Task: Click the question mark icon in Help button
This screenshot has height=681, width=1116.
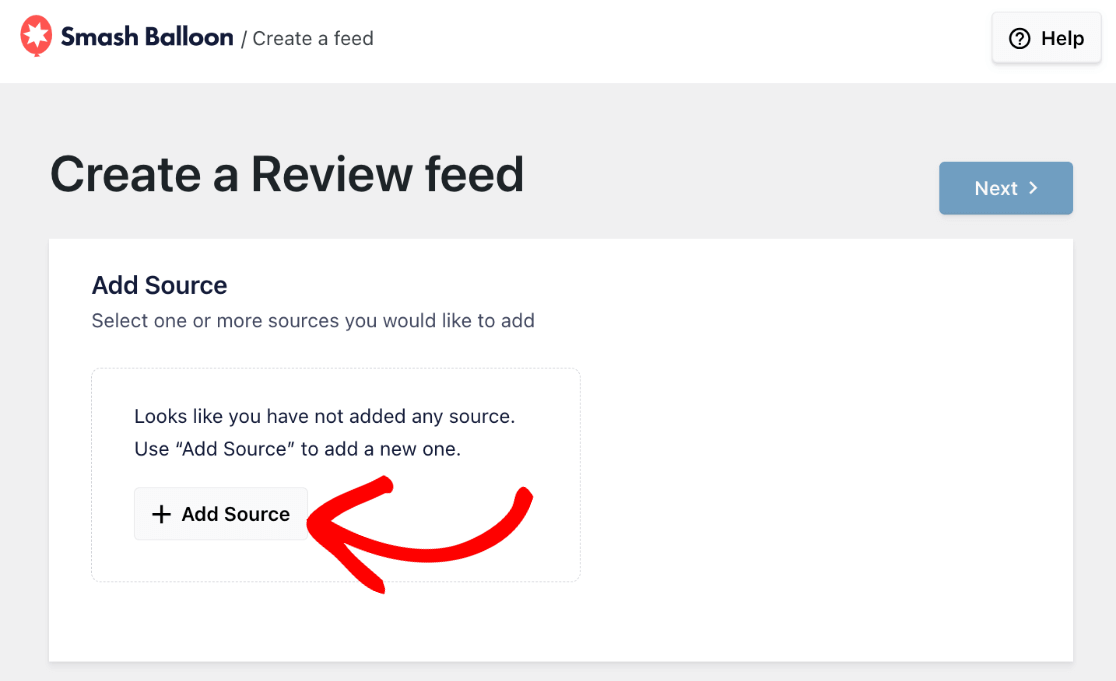Action: [x=1018, y=38]
